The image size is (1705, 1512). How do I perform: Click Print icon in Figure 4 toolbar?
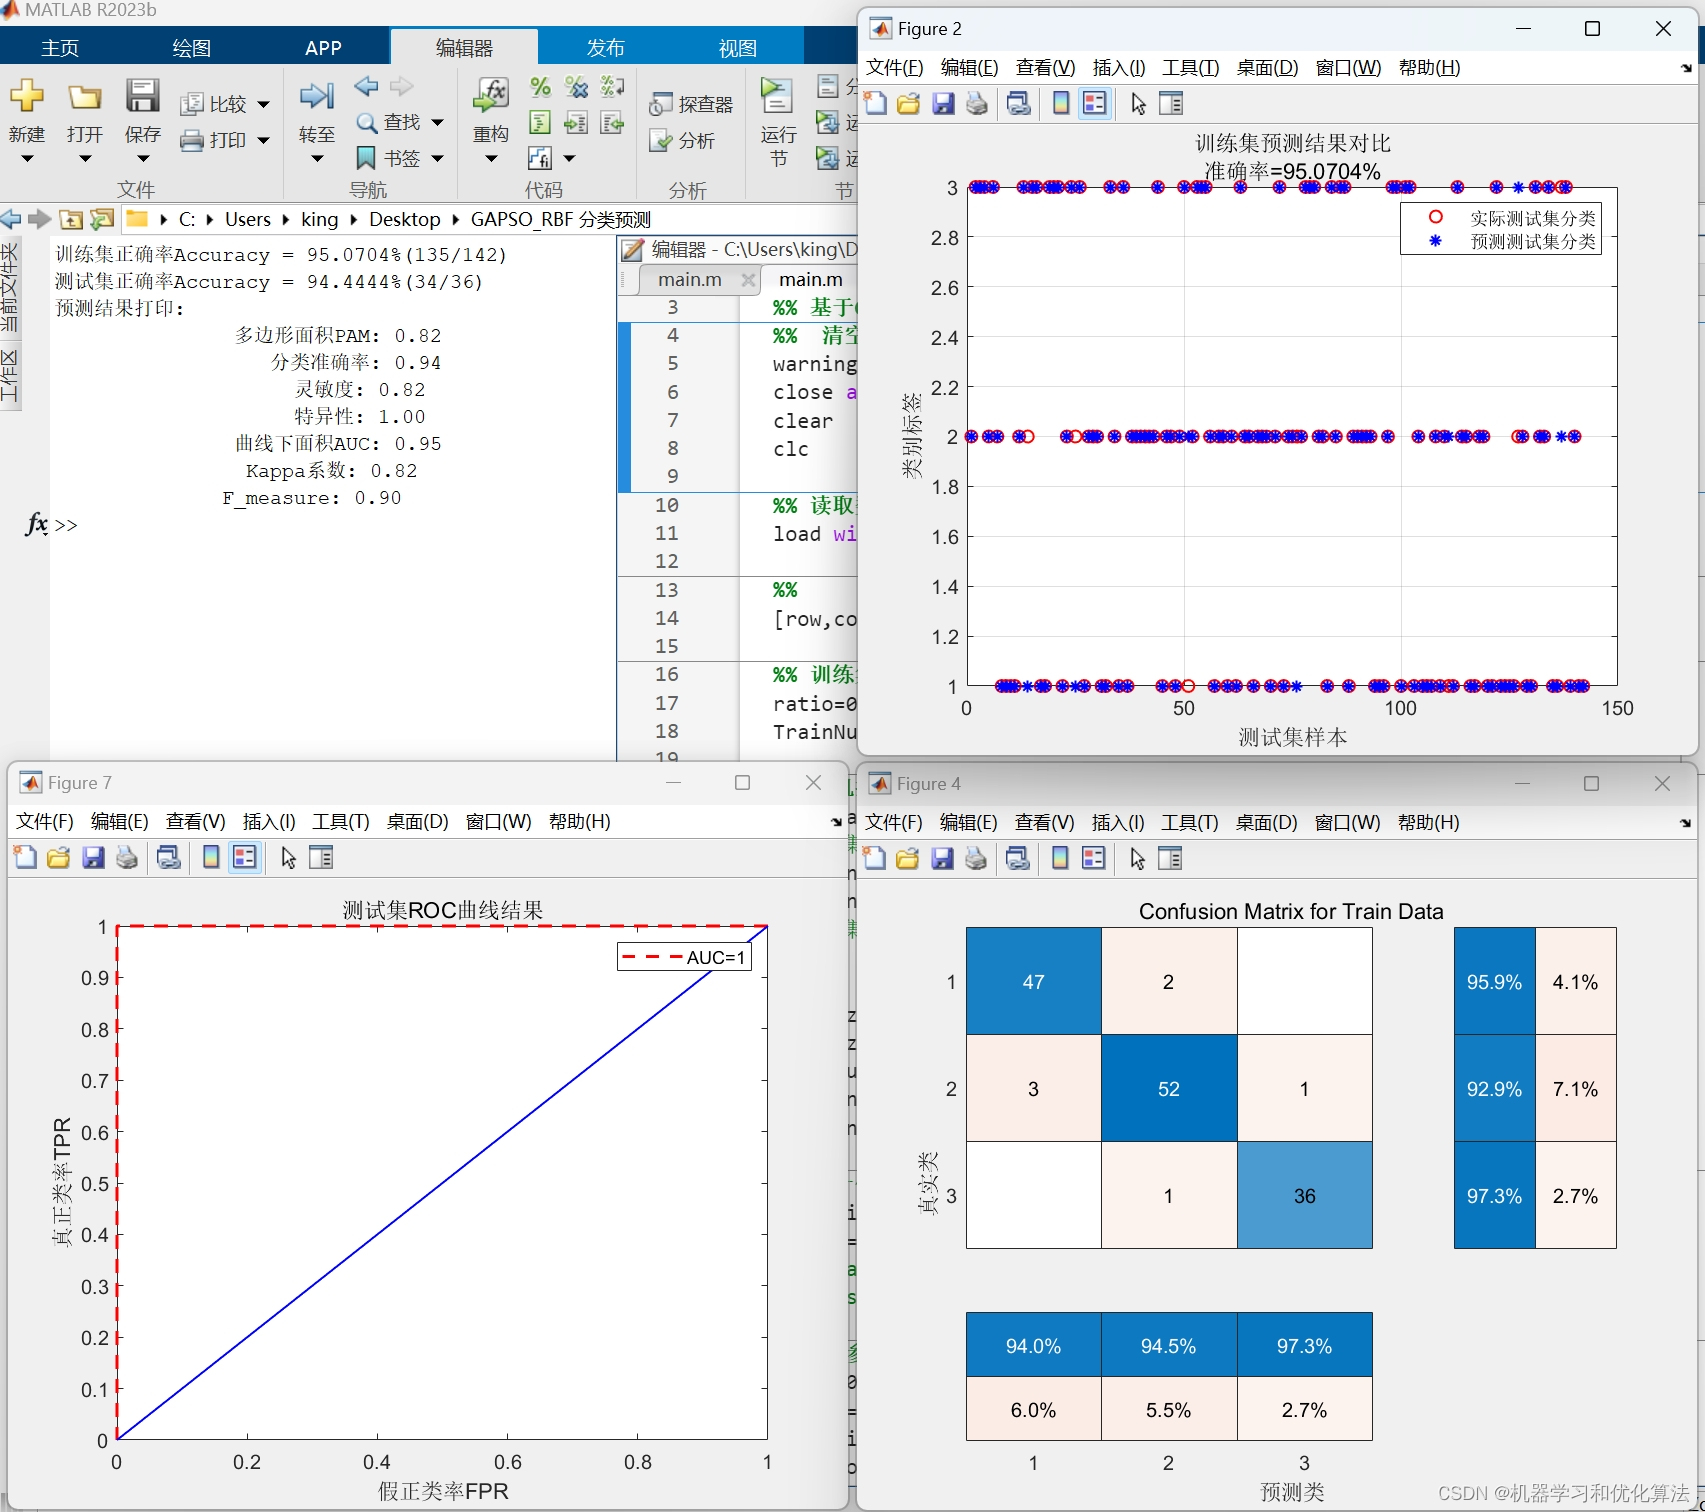tap(976, 858)
